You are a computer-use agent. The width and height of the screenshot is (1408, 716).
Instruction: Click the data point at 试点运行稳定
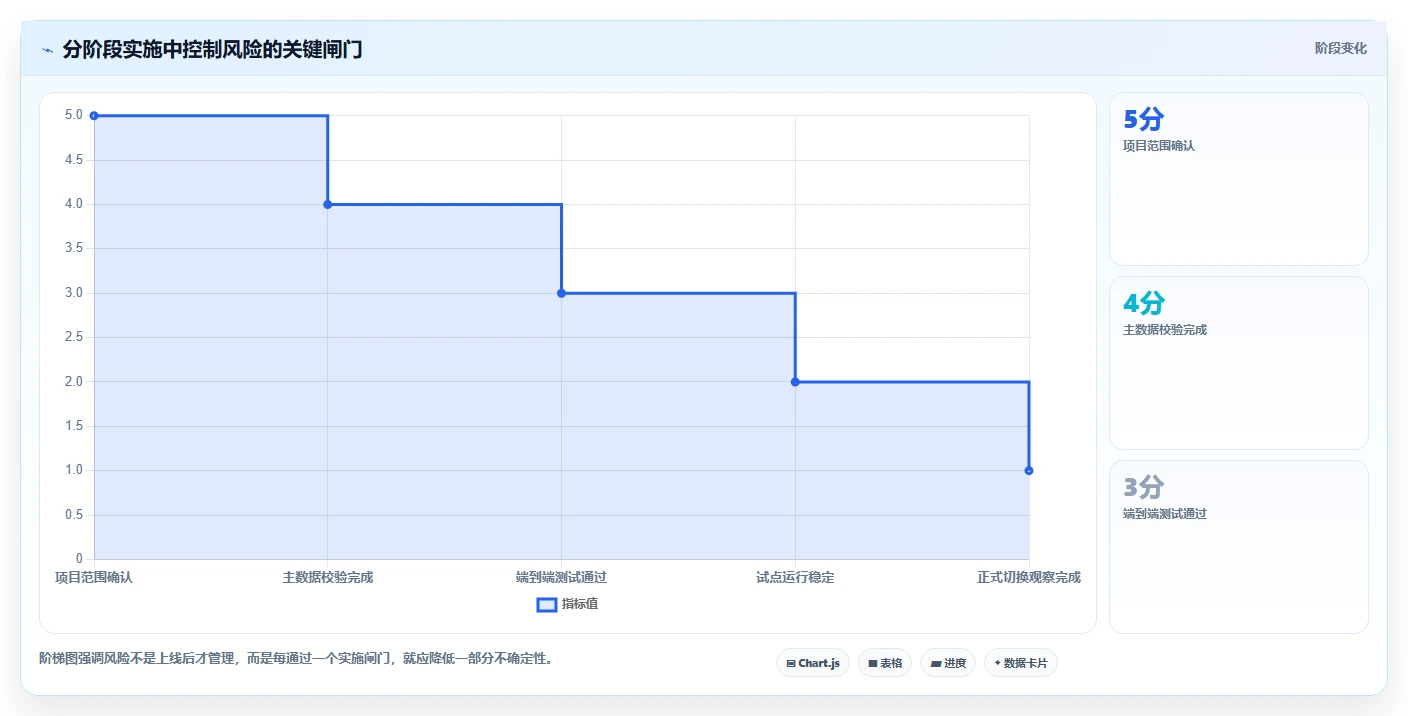(795, 382)
